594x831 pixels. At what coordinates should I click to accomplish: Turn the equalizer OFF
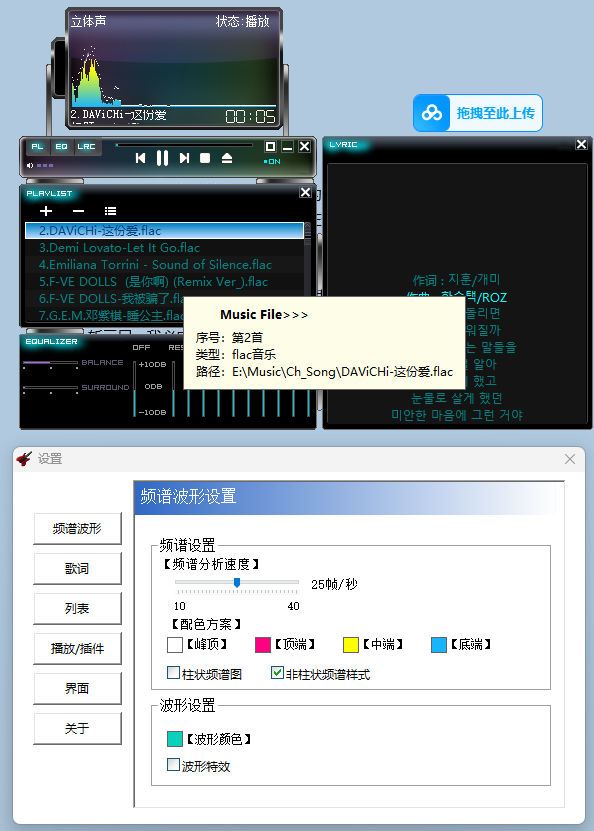tap(141, 347)
